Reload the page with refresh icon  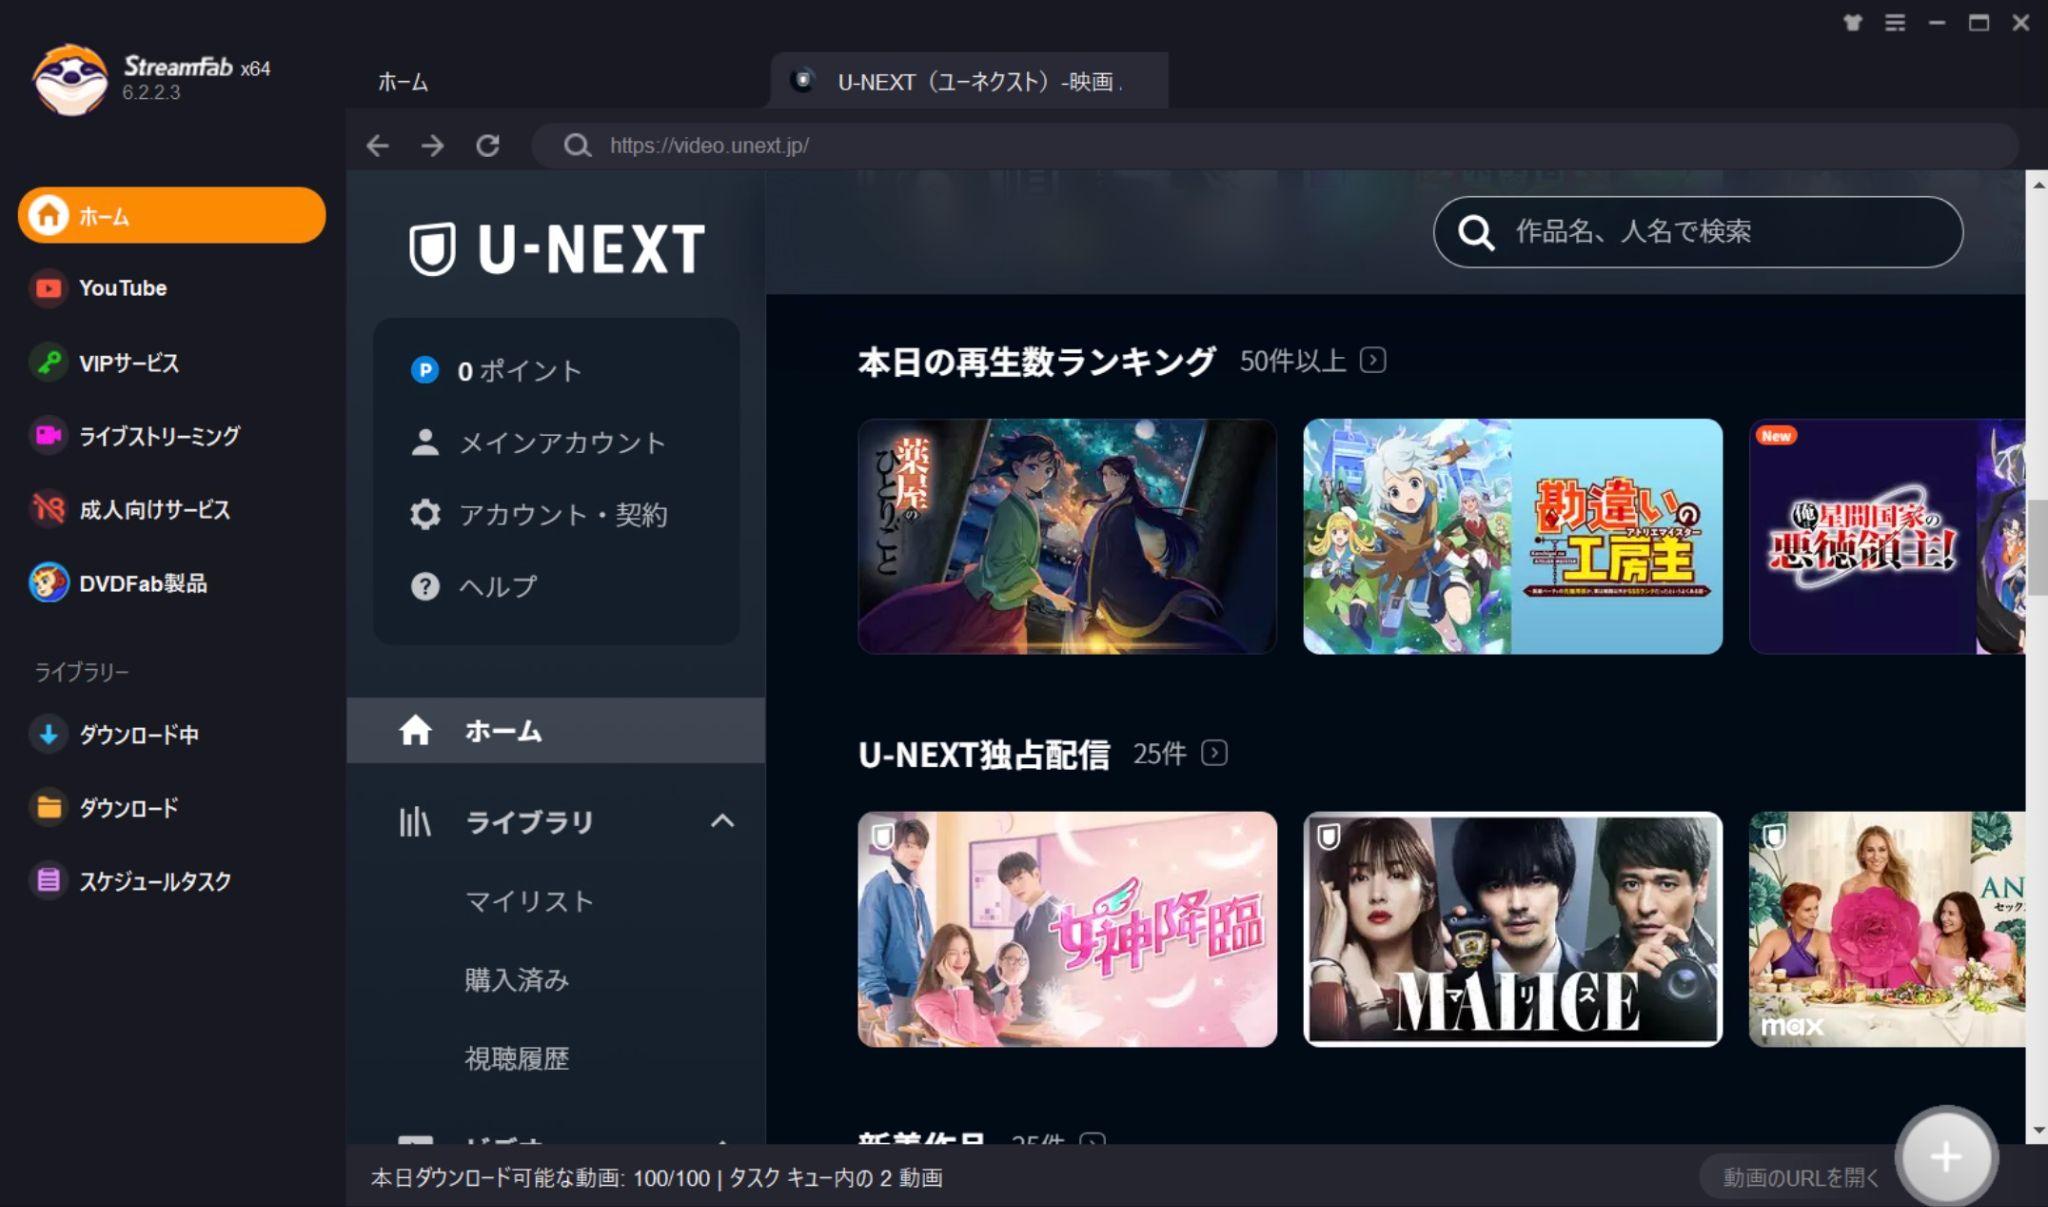487,146
